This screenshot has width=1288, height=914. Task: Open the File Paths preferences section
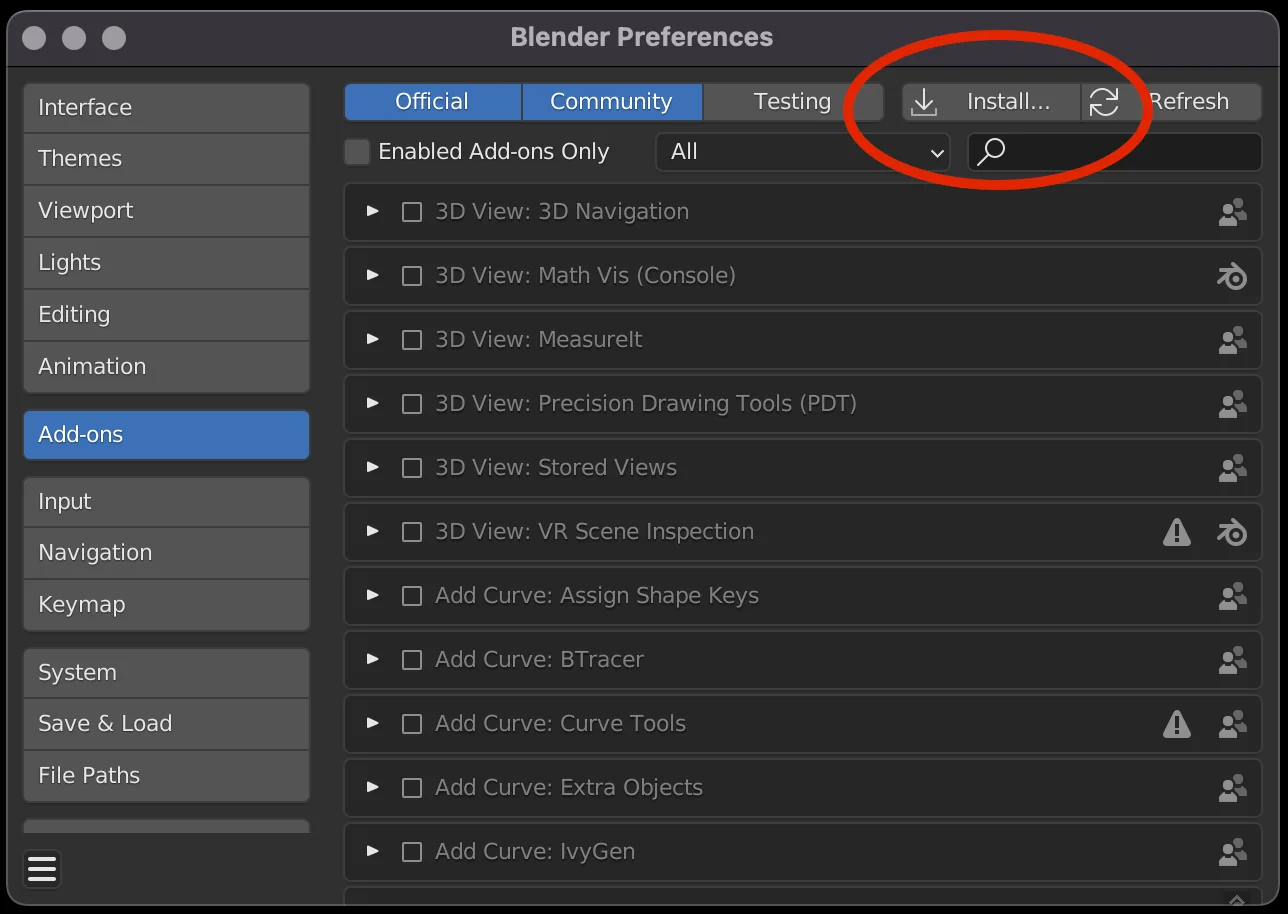[166, 776]
